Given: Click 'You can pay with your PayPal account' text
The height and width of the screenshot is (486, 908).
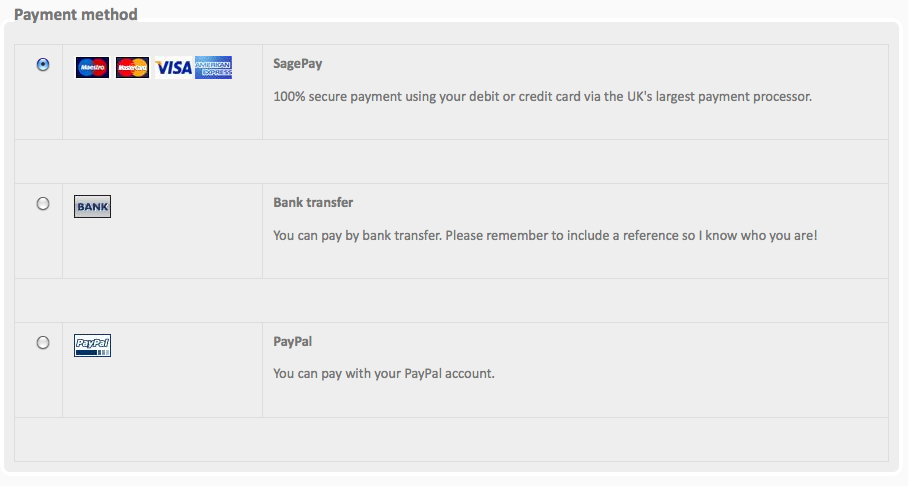Looking at the screenshot, I should click(384, 373).
